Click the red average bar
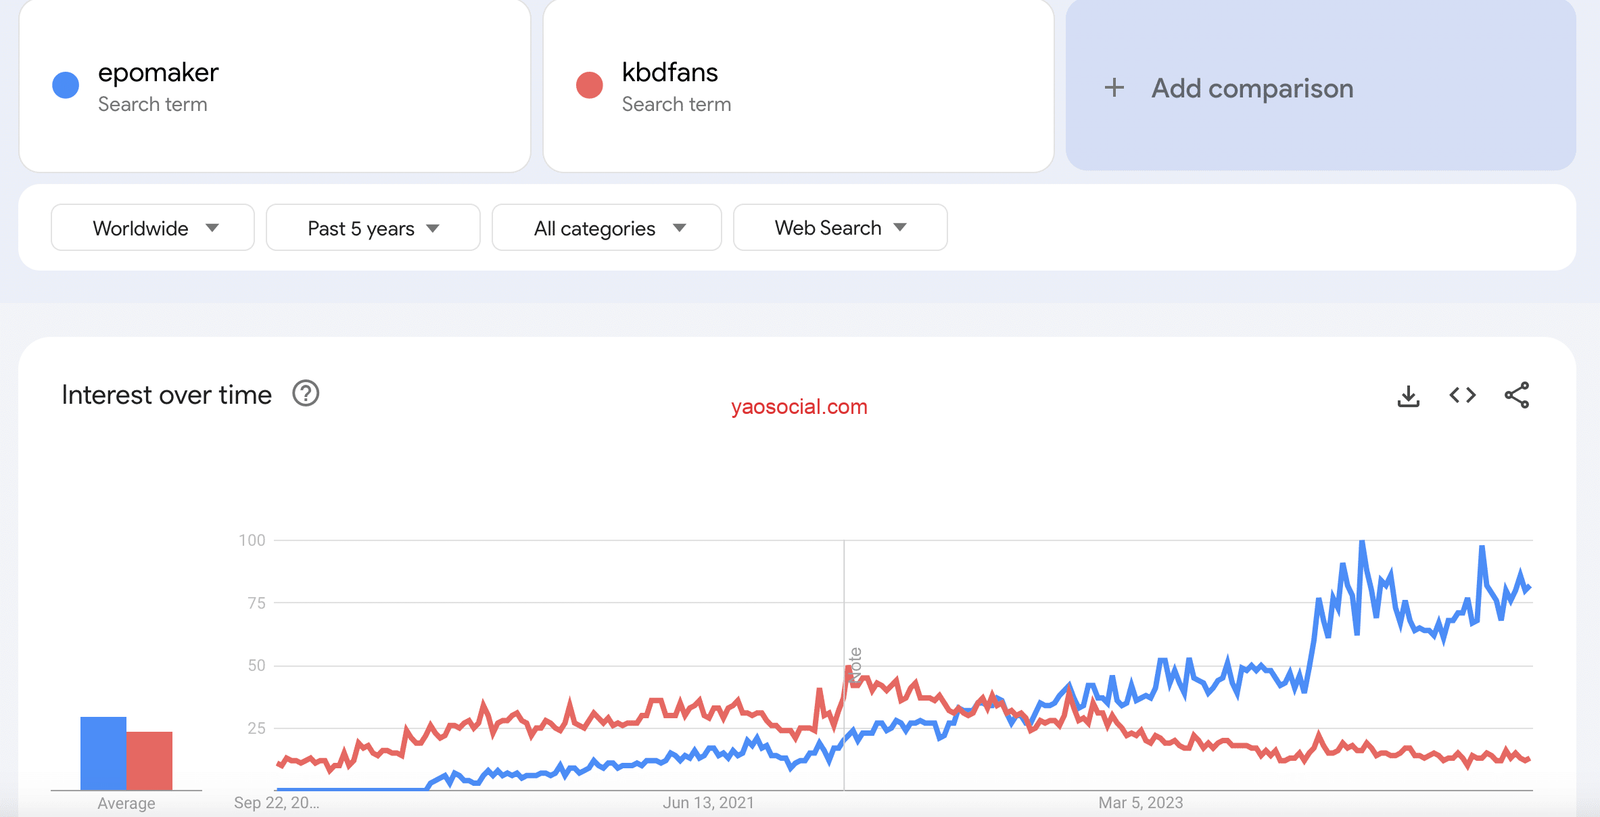Image resolution: width=1600 pixels, height=817 pixels. 150,760
